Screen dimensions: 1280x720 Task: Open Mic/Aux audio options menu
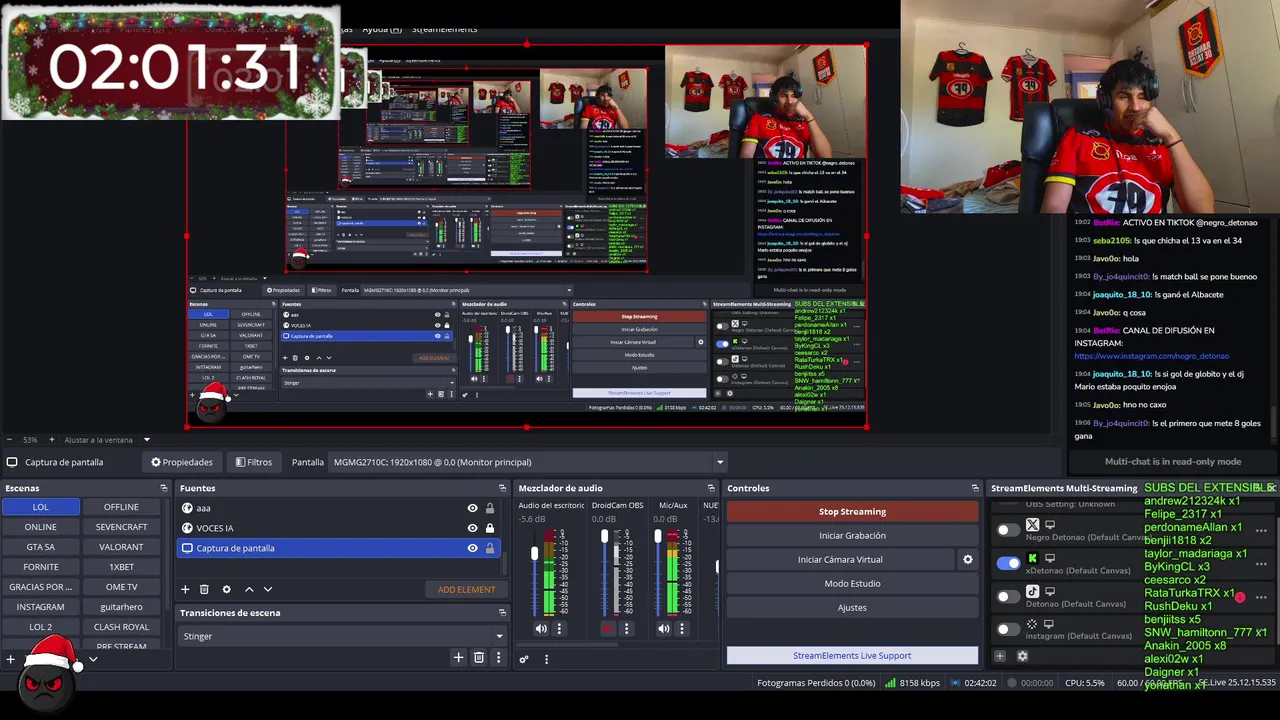682,629
